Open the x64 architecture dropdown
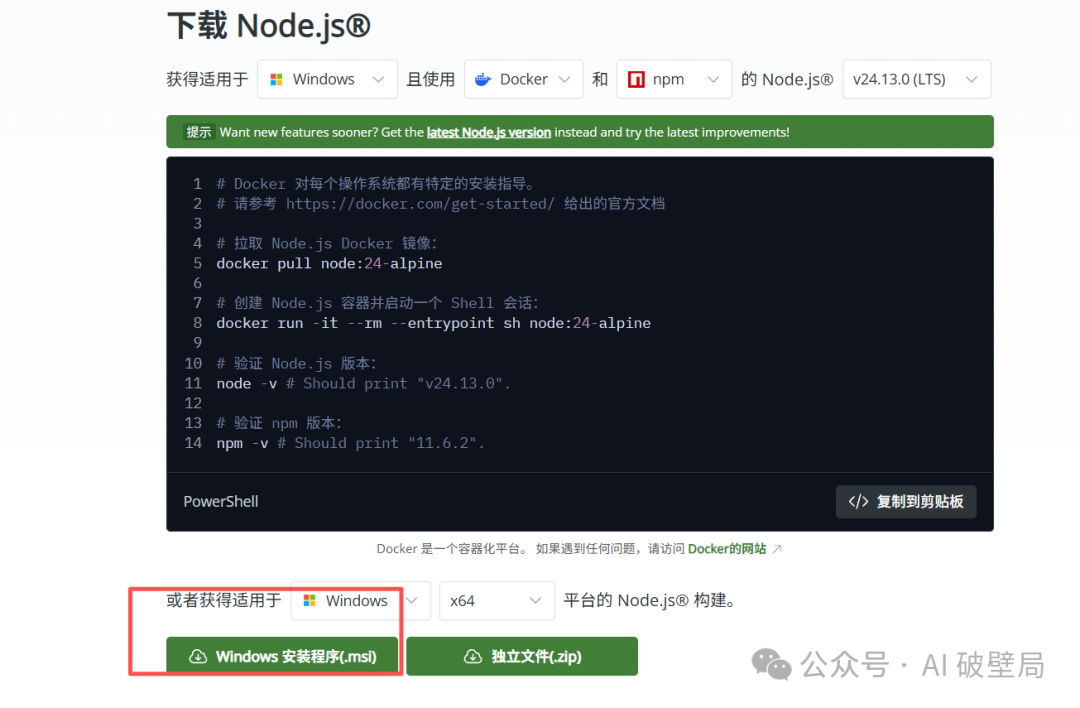 click(497, 601)
